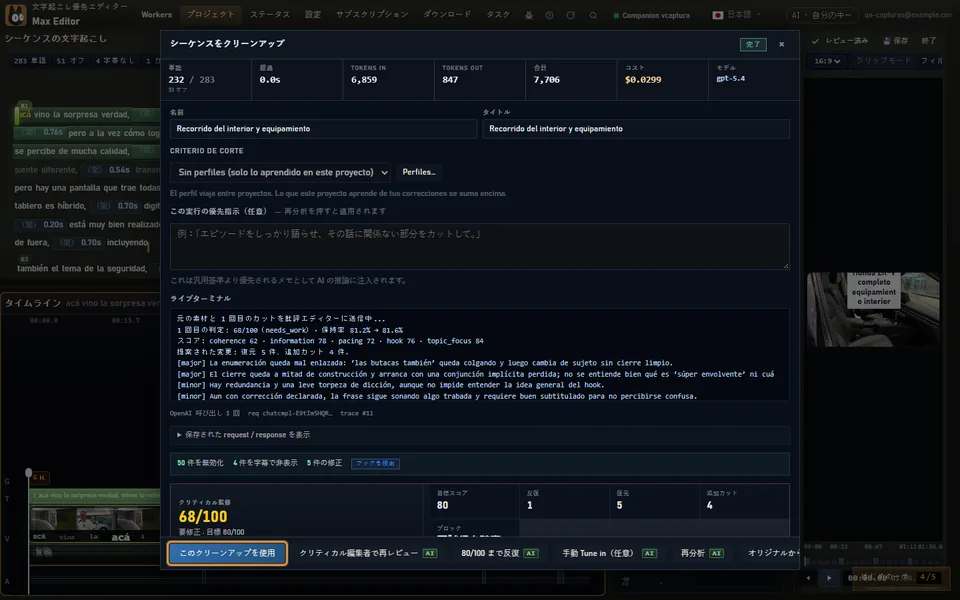Open search via the magnifier icon
This screenshot has width=960, height=600.
pyautogui.click(x=593, y=15)
